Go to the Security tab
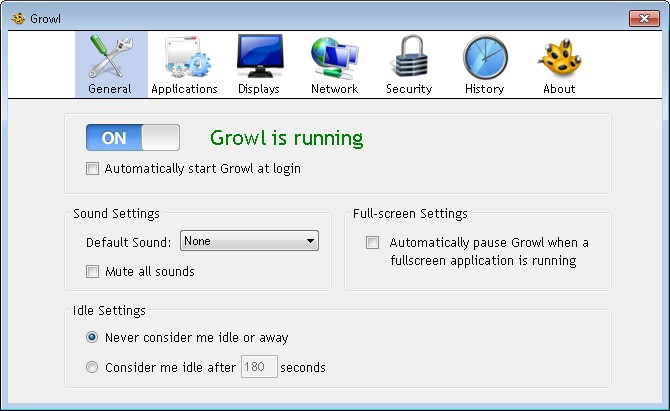Image resolution: width=670 pixels, height=411 pixels. 409,65
